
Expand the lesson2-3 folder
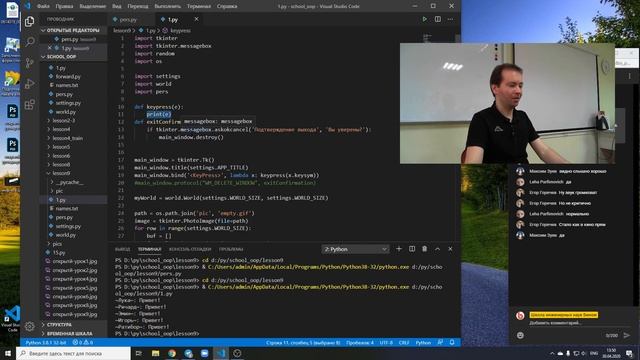(63, 120)
